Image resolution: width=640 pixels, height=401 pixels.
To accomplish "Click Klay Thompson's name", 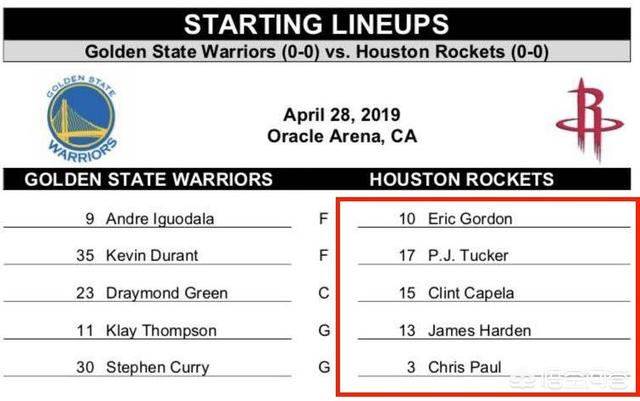I will (x=161, y=330).
